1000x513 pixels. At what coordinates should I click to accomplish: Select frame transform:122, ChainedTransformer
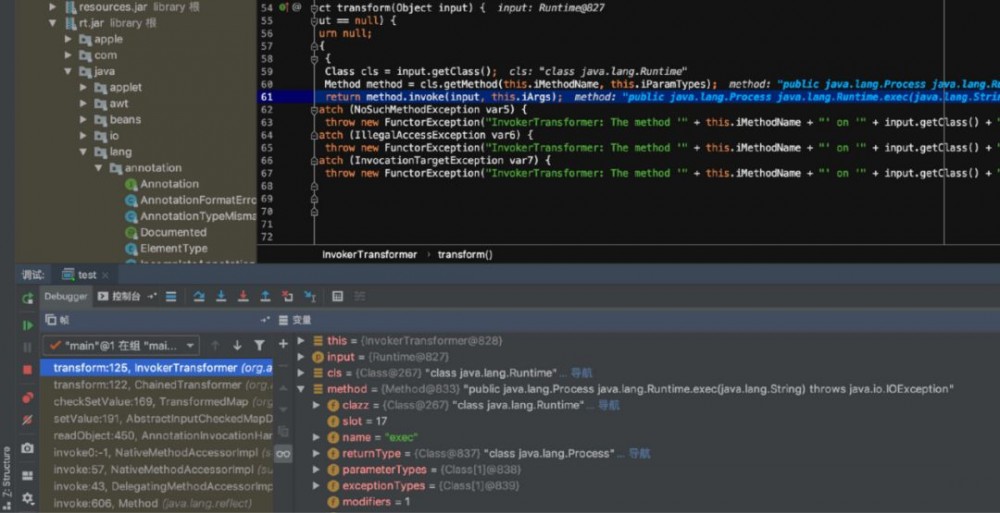[156, 385]
